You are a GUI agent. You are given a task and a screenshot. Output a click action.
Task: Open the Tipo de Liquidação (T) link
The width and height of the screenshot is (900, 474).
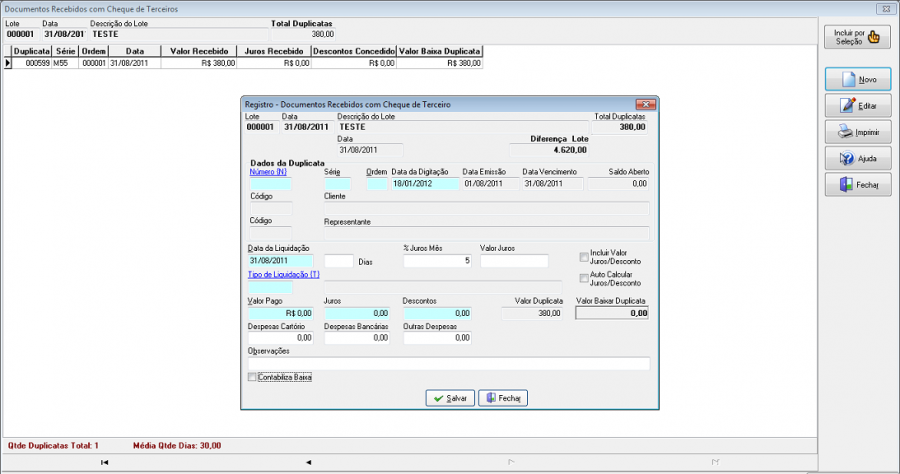tap(284, 274)
